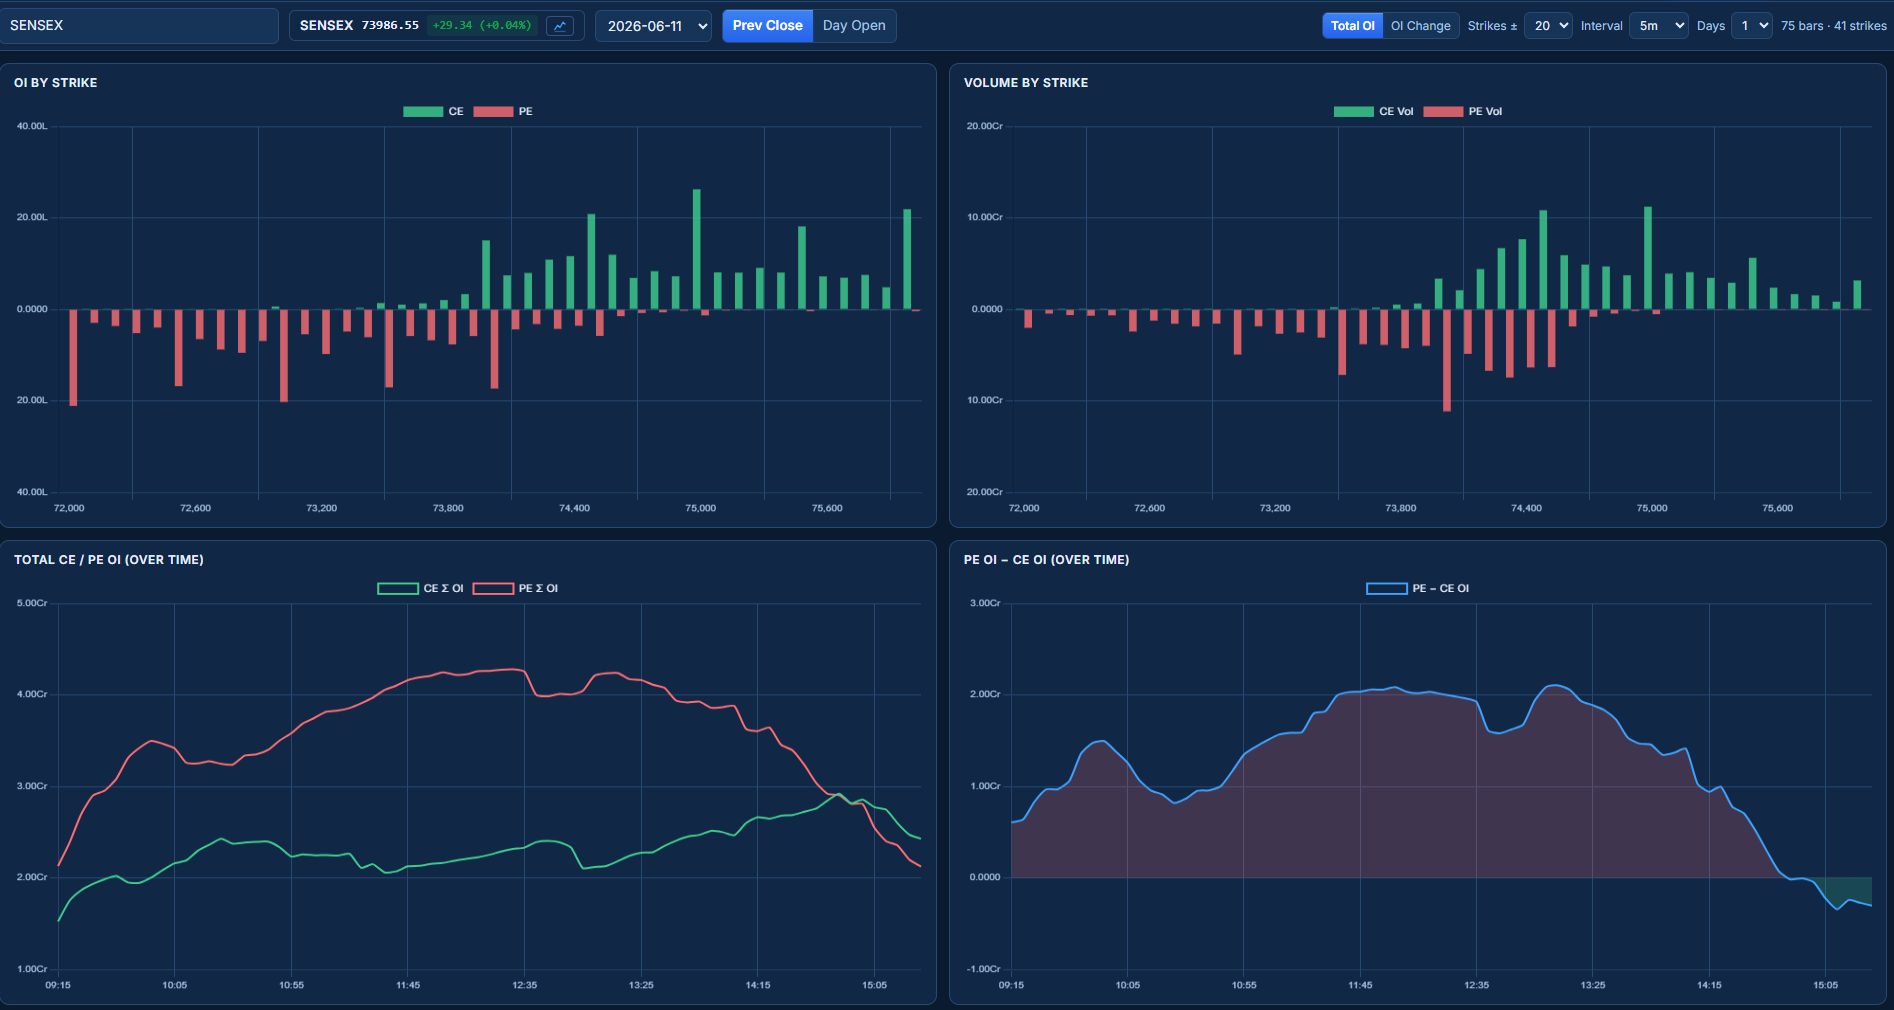Image resolution: width=1894 pixels, height=1010 pixels.
Task: Open the expiry date dropdown 2026-06-11
Action: pos(653,26)
